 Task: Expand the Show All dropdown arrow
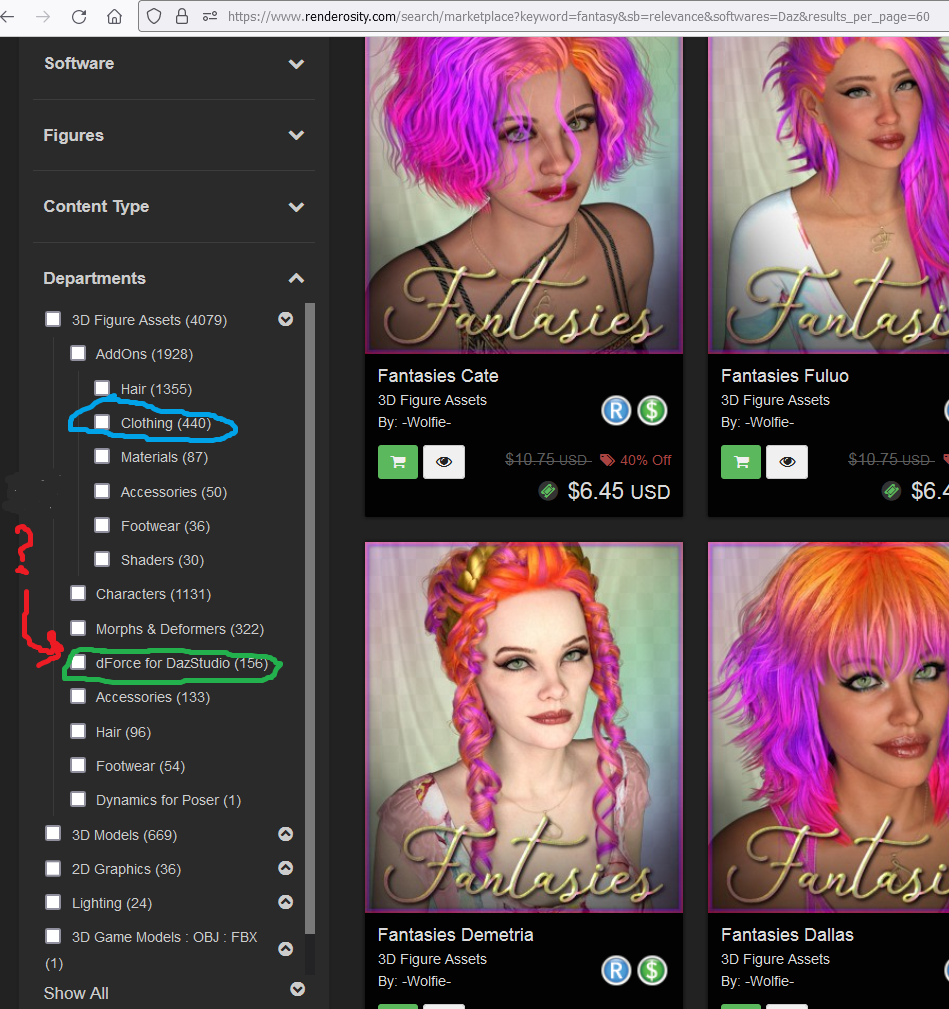pyautogui.click(x=297, y=989)
